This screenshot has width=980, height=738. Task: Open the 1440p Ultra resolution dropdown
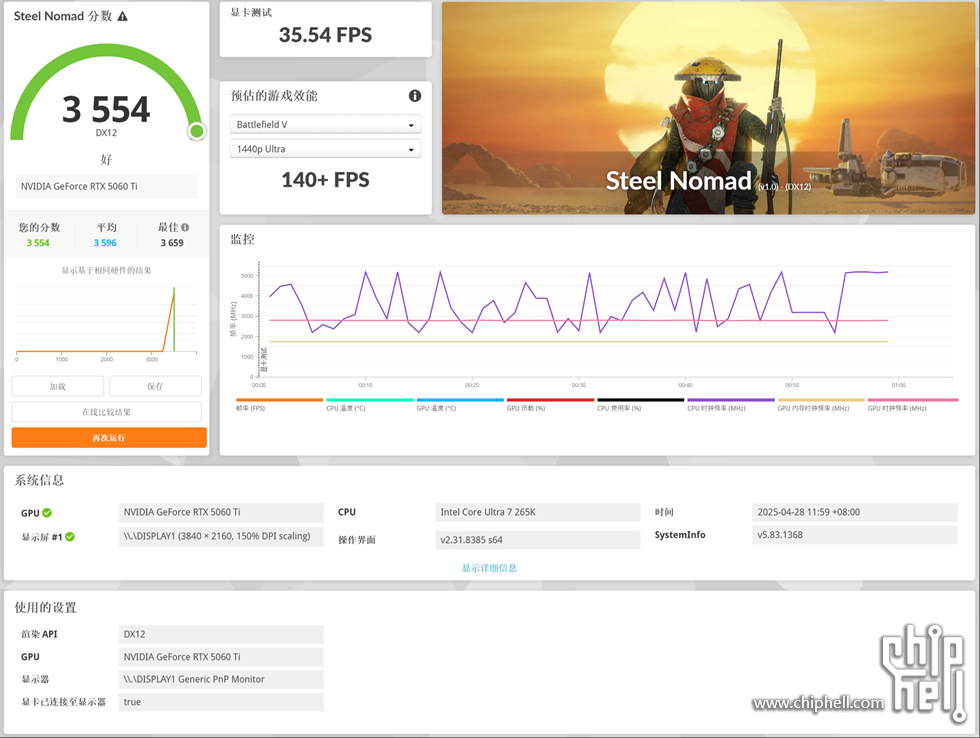pos(326,149)
